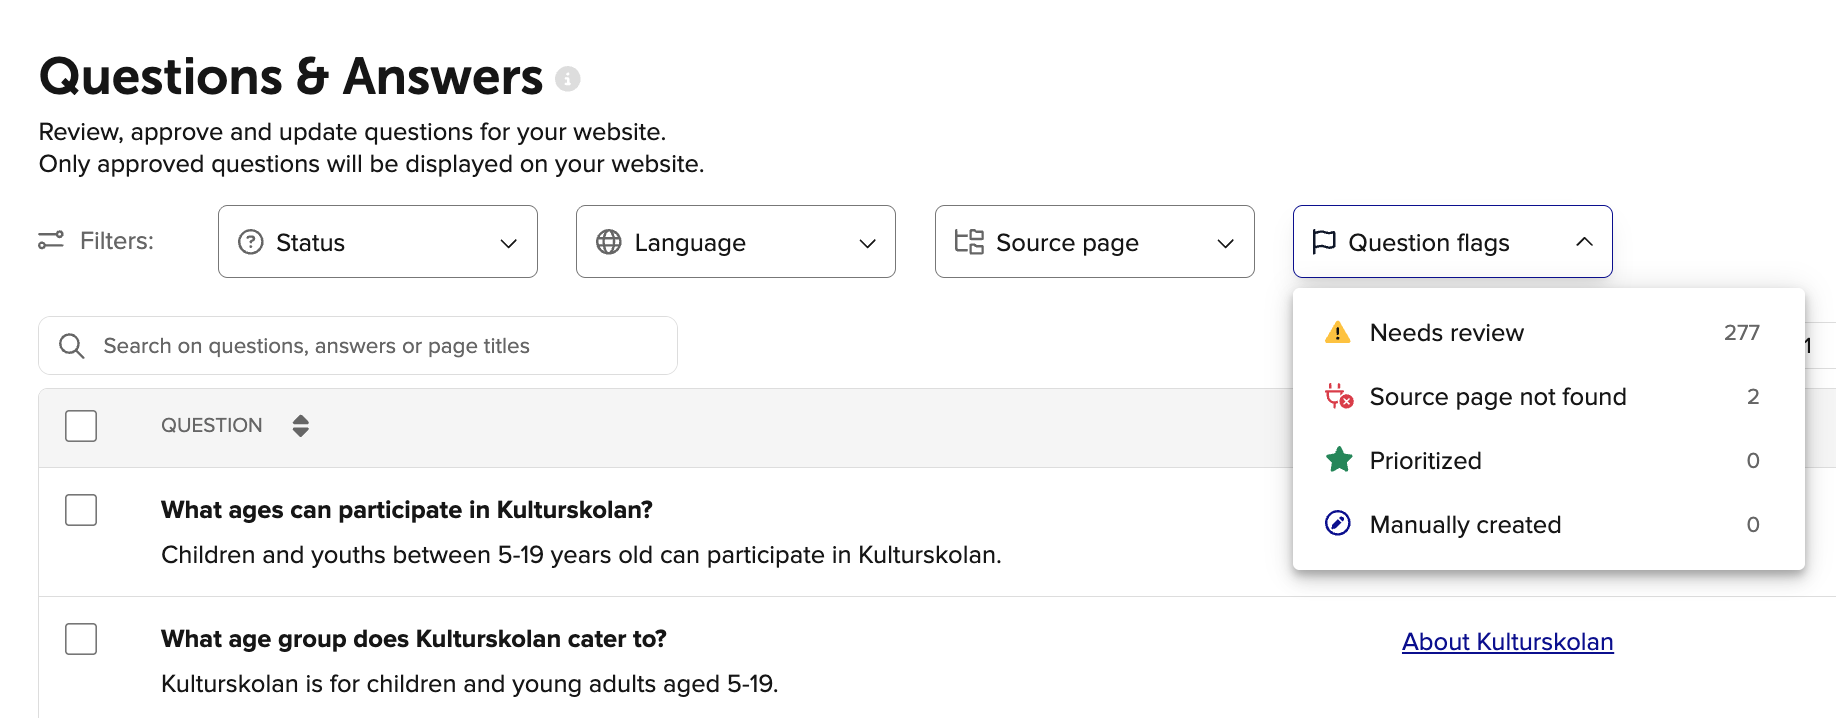Toggle the select-all checkbox in the table header
The width and height of the screenshot is (1836, 718).
pos(81,426)
